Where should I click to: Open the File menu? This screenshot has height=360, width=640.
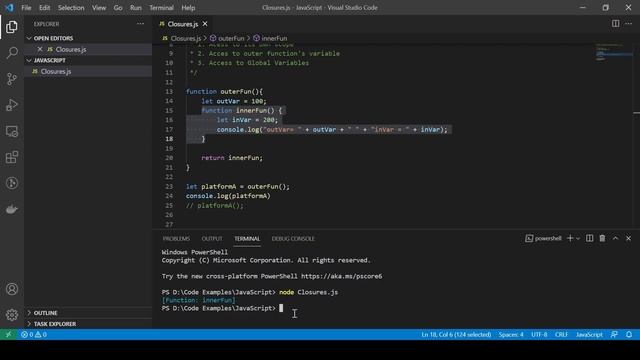point(26,8)
